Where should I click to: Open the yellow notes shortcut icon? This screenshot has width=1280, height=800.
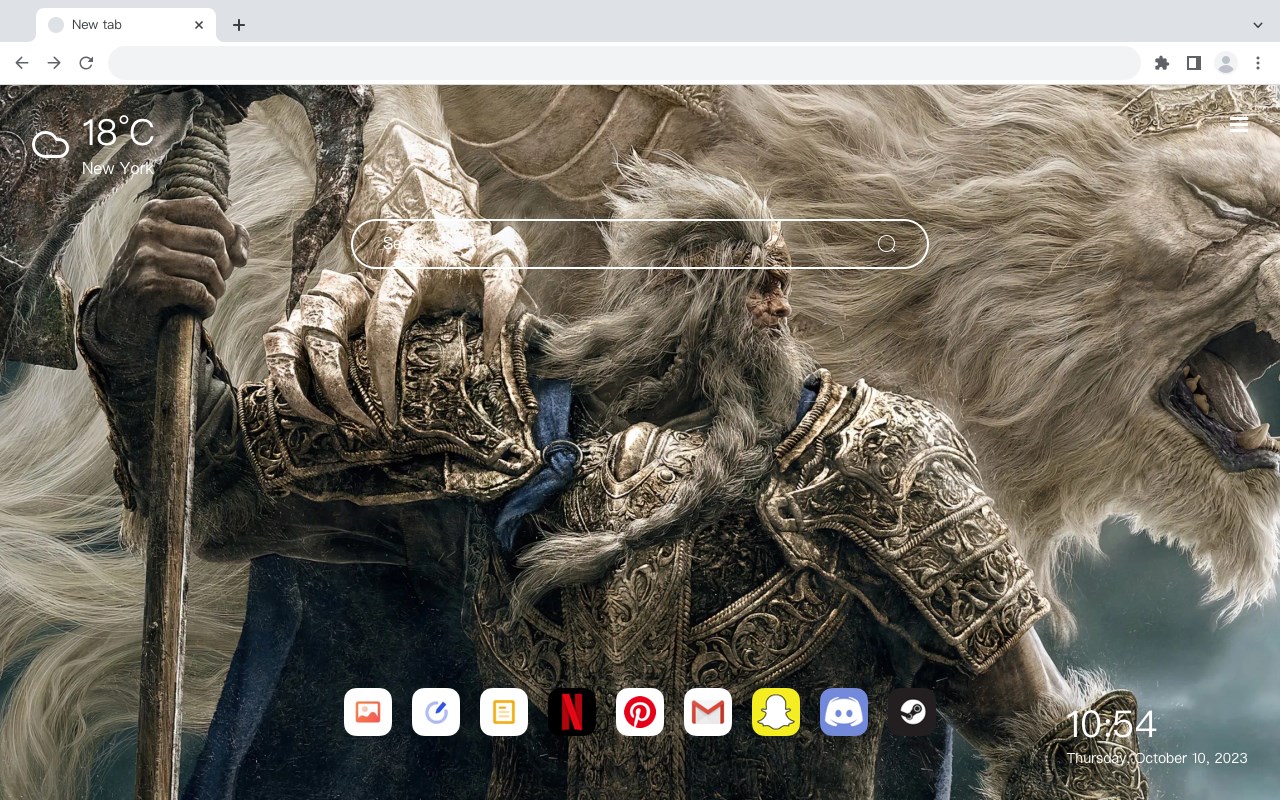(x=504, y=712)
